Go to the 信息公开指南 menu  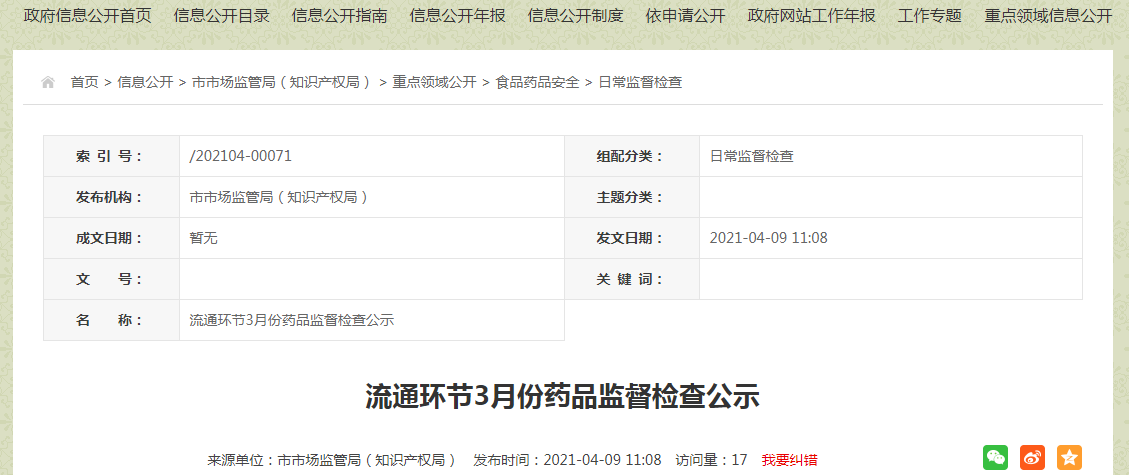pos(340,15)
